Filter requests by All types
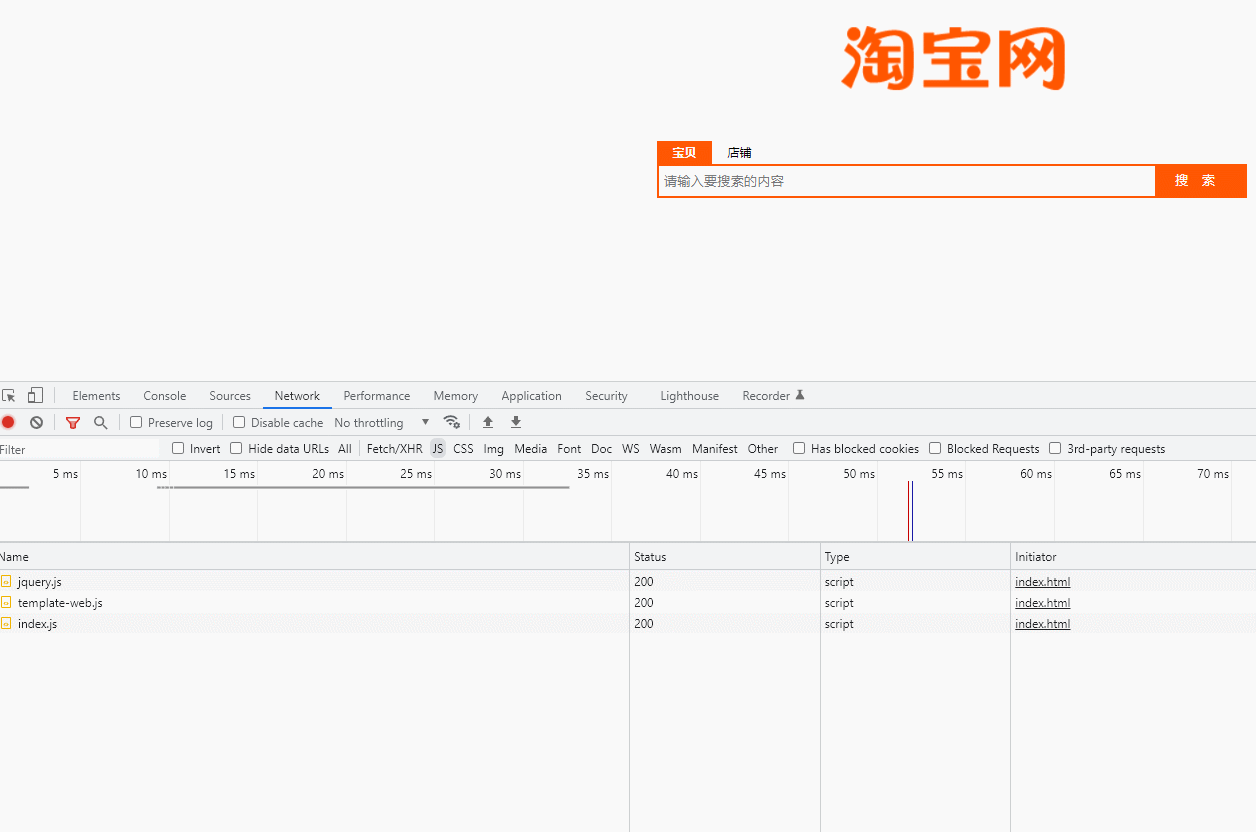1256x832 pixels. coord(345,449)
